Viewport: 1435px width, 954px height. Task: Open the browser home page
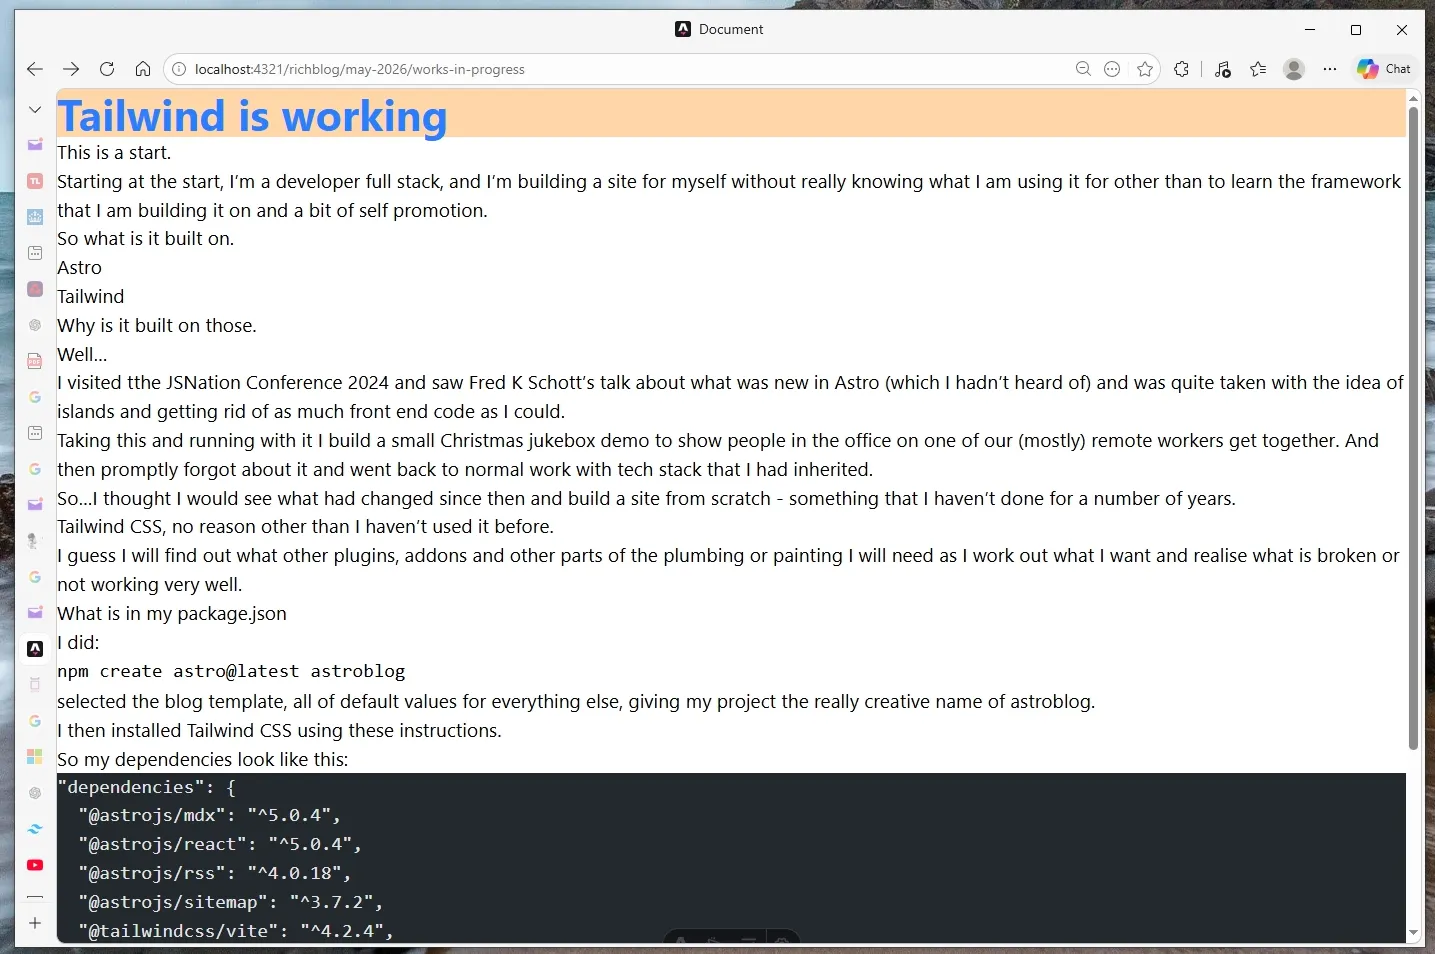143,69
